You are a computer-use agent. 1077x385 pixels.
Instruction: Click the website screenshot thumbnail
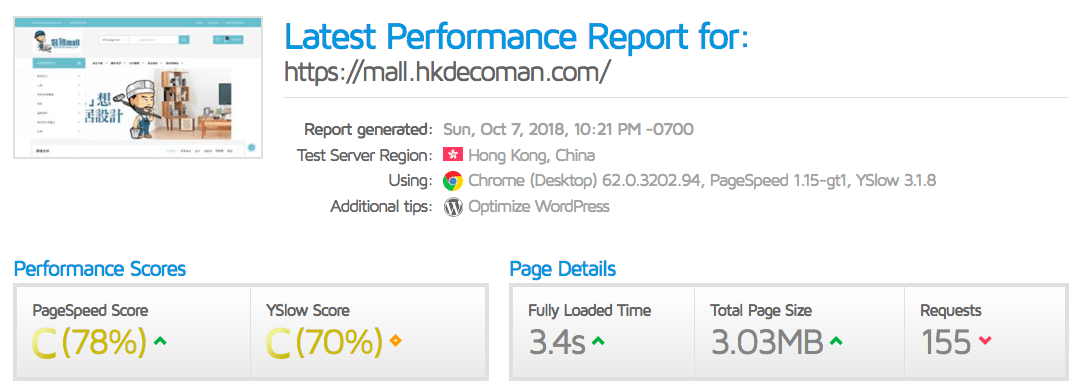click(x=138, y=88)
